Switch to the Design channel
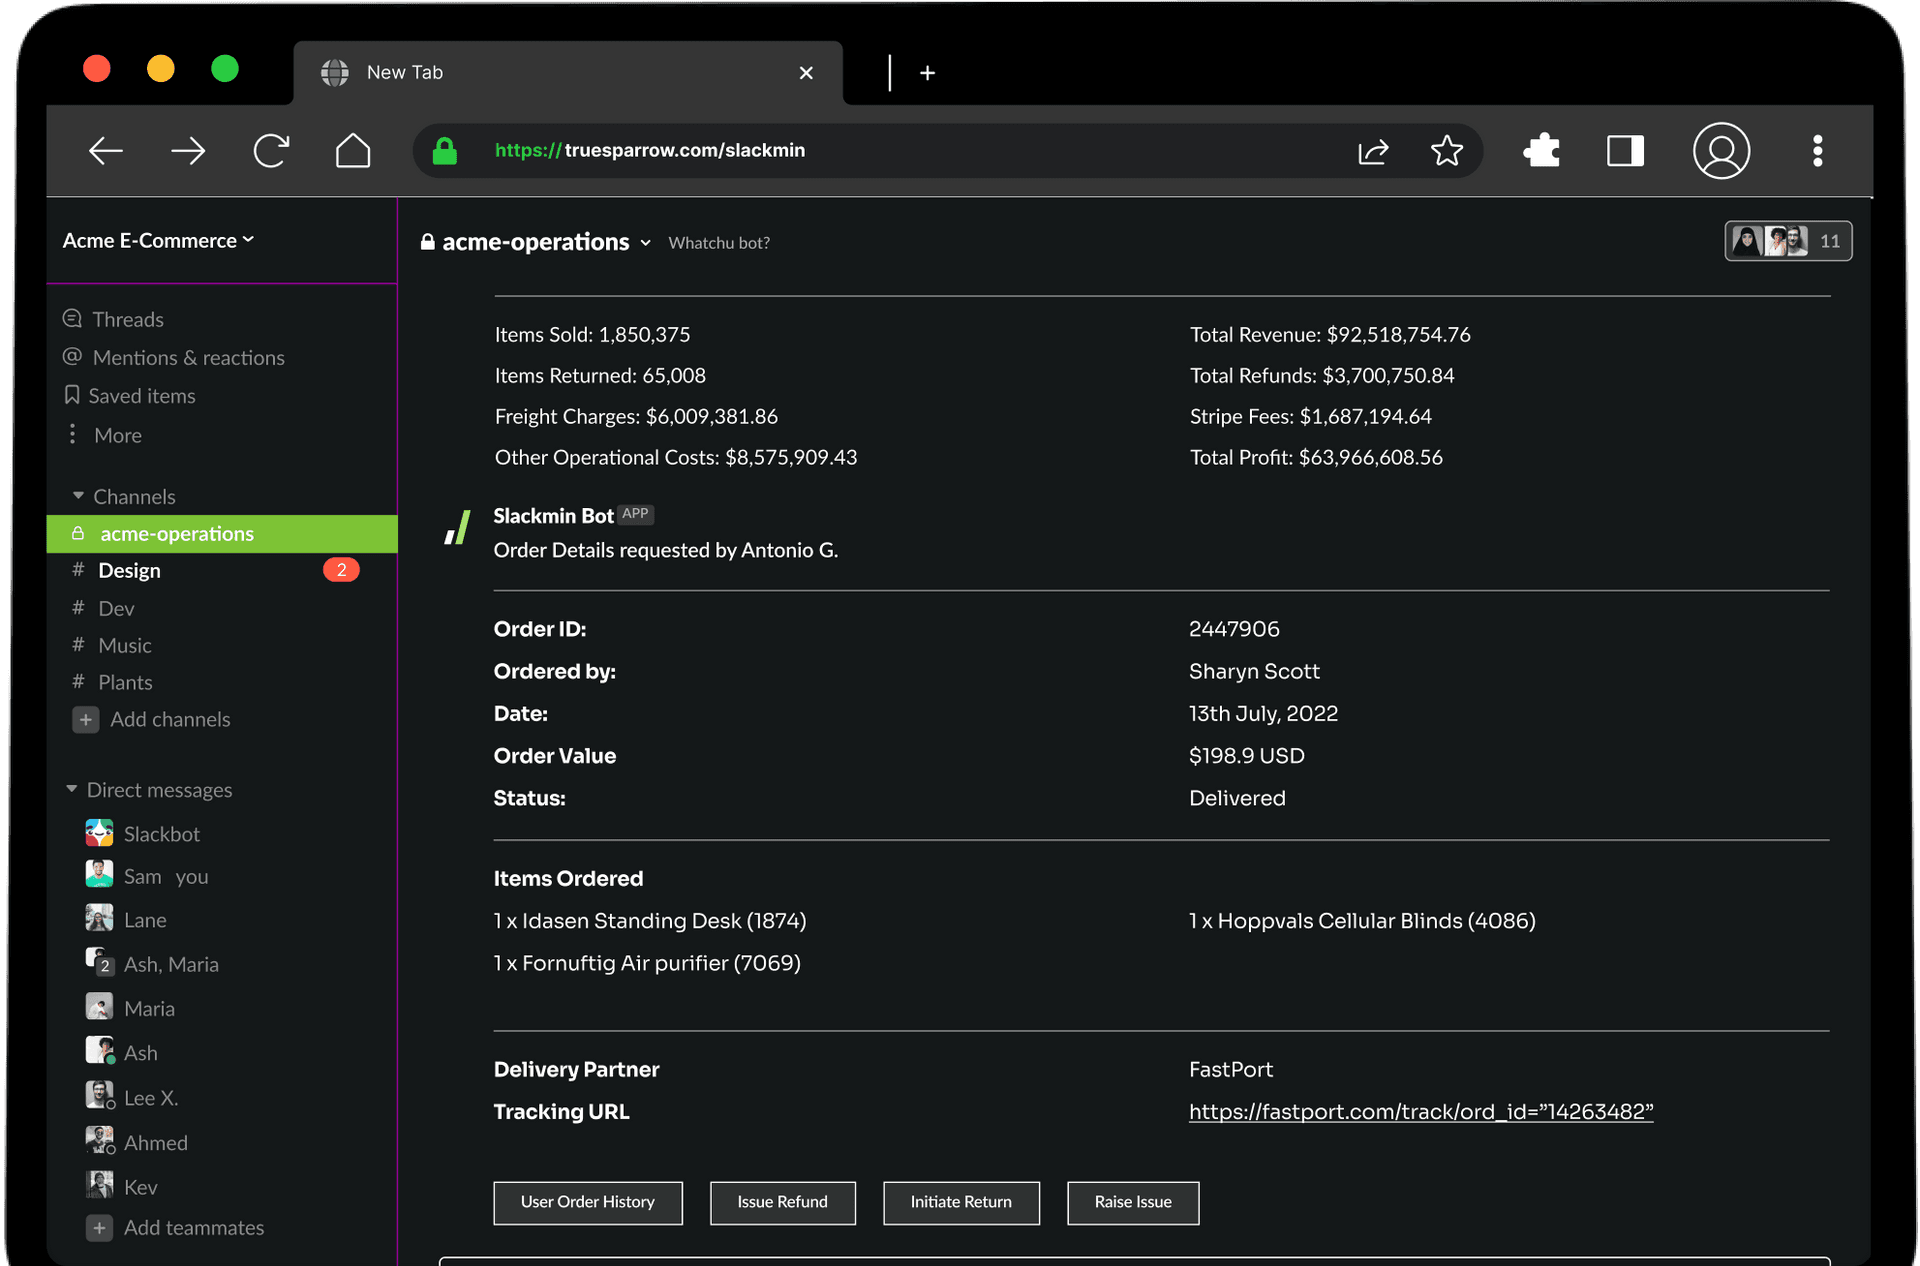1920x1266 pixels. coord(128,570)
